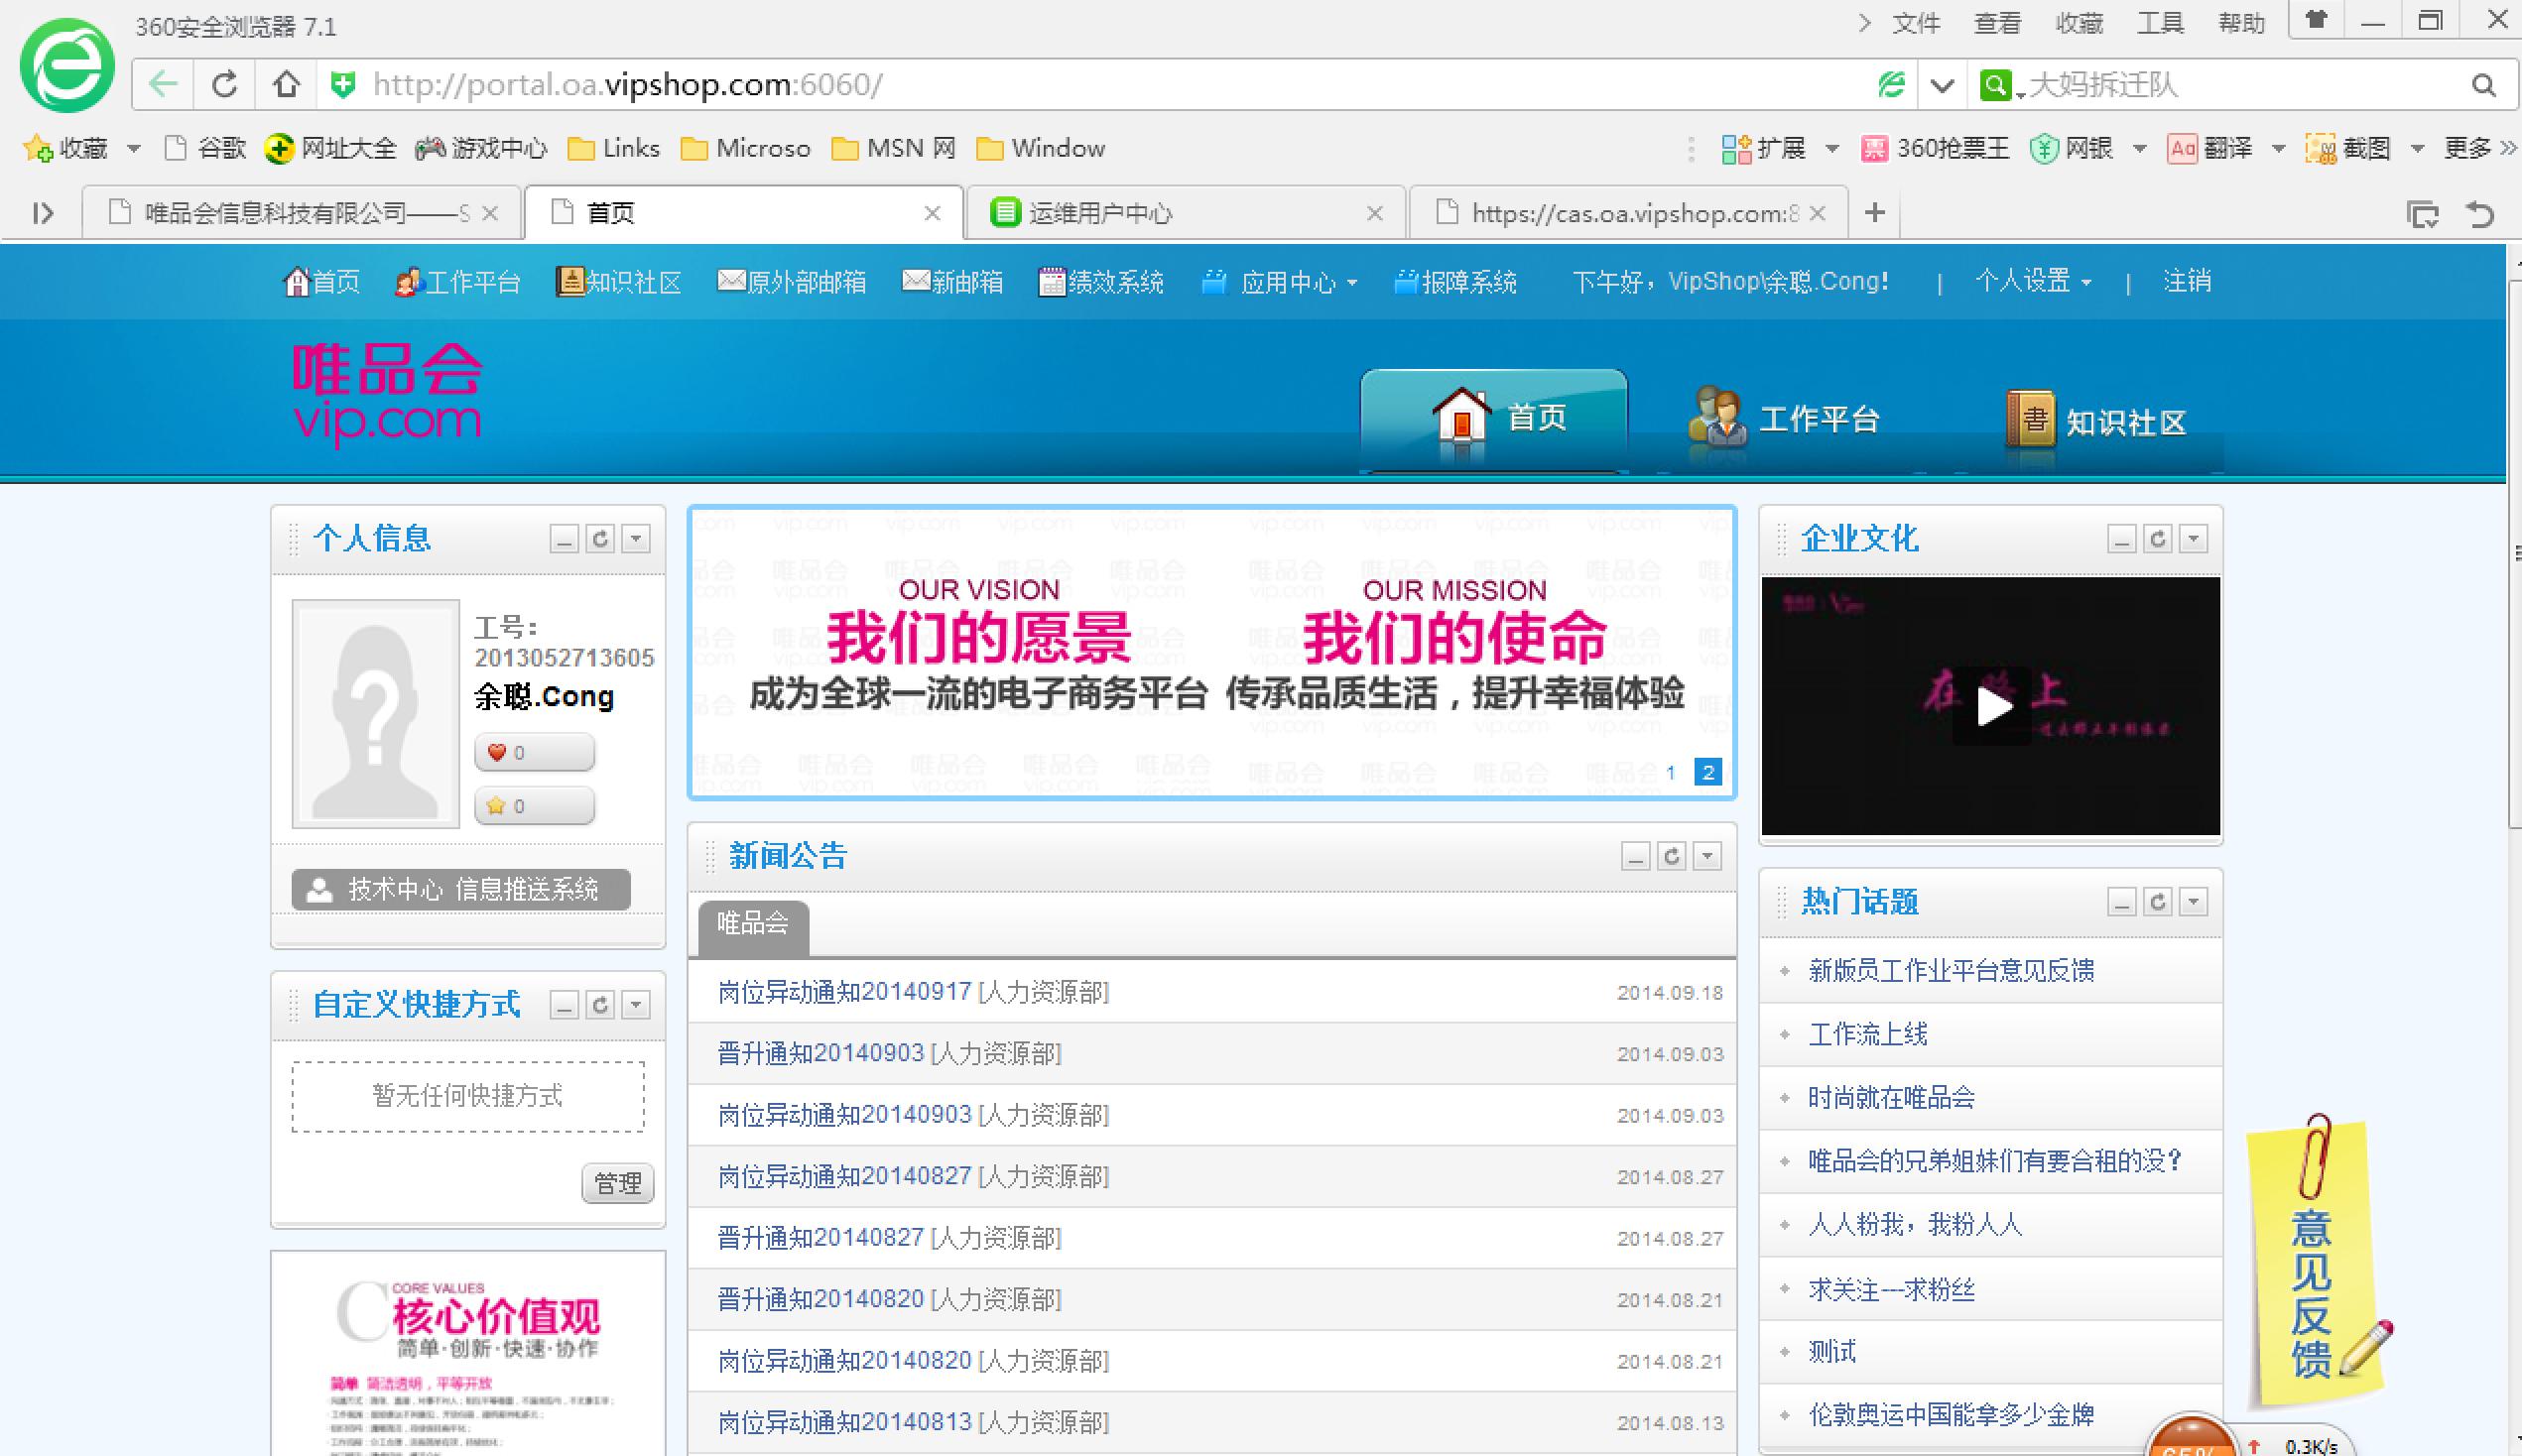Open the 企业文化 panel dropdown arrow
Viewport: 2522px width, 1456px height.
click(2194, 539)
